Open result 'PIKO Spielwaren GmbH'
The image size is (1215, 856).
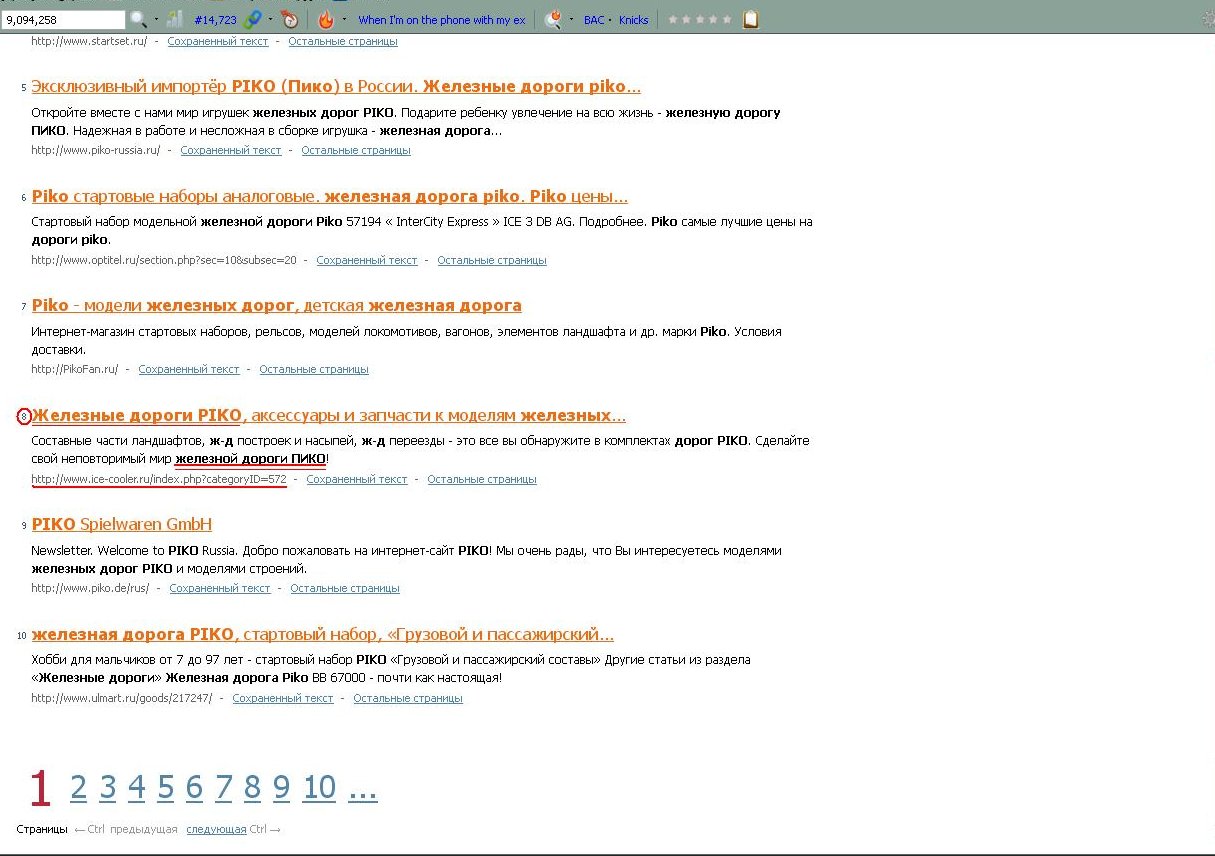pos(122,524)
